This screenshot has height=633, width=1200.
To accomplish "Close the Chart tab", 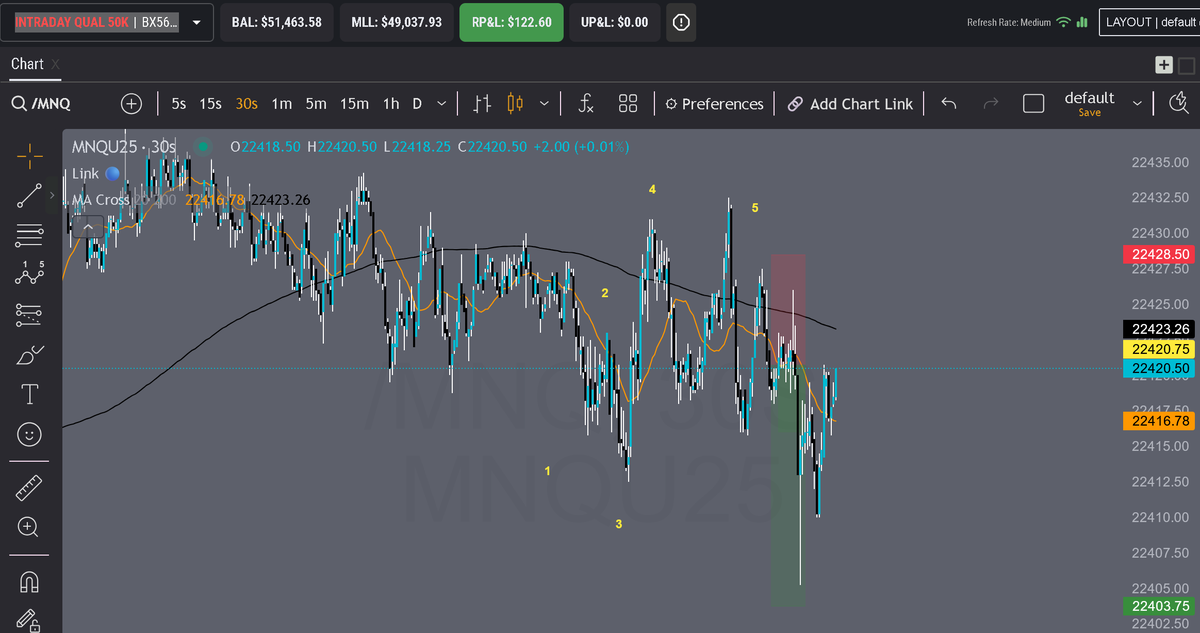I will click(x=56, y=65).
